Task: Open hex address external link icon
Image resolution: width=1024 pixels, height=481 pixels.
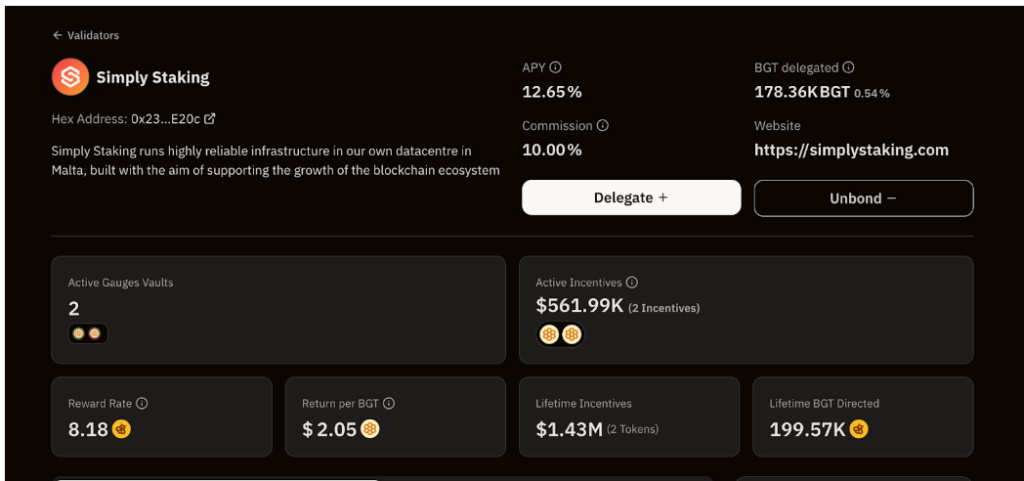Action: pyautogui.click(x=209, y=118)
